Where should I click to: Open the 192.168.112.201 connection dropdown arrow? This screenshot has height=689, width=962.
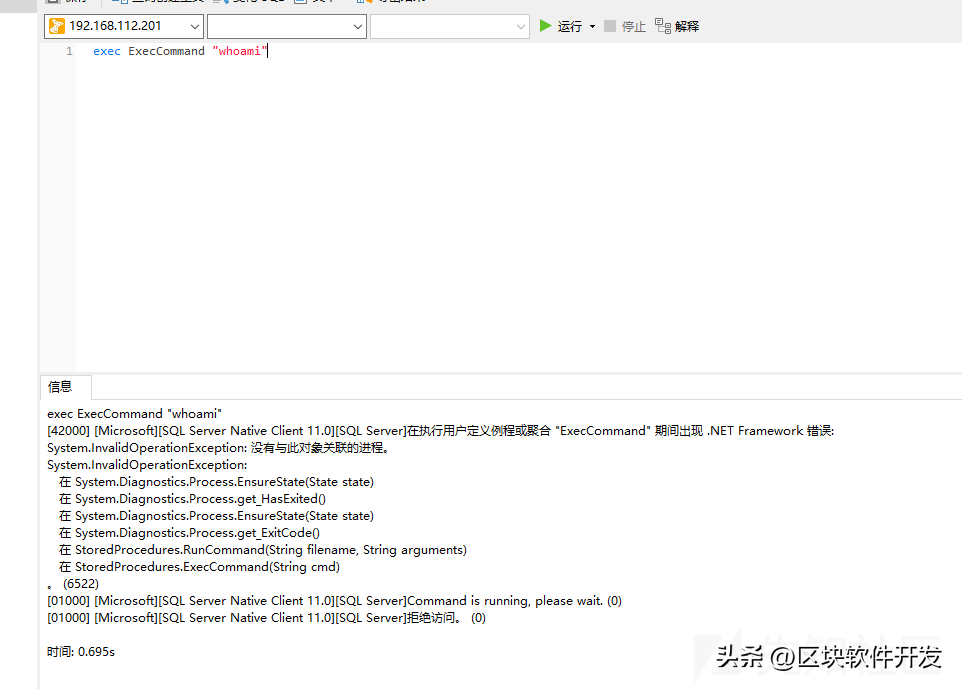click(x=193, y=26)
